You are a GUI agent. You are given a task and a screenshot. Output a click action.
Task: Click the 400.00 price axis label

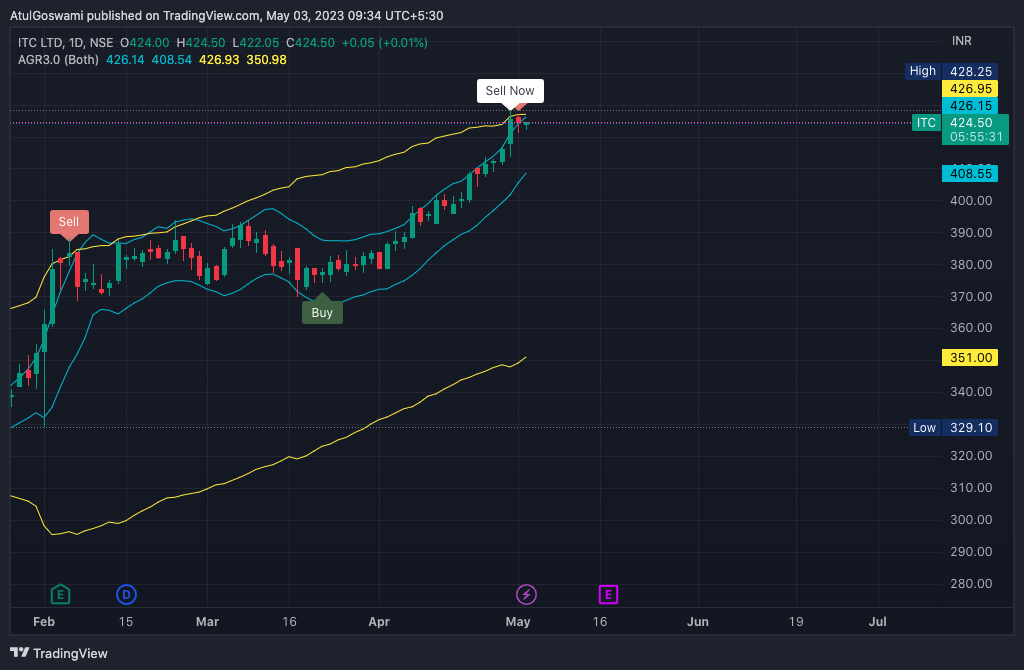coord(971,200)
